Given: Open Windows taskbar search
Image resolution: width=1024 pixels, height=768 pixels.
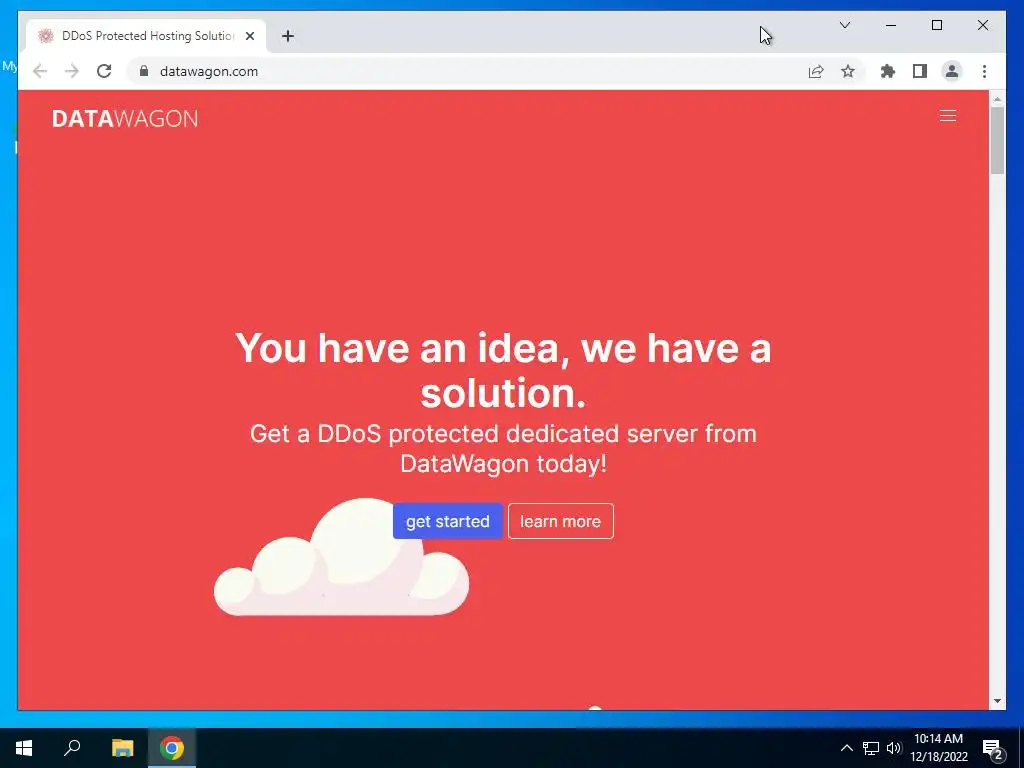Looking at the screenshot, I should pos(72,748).
